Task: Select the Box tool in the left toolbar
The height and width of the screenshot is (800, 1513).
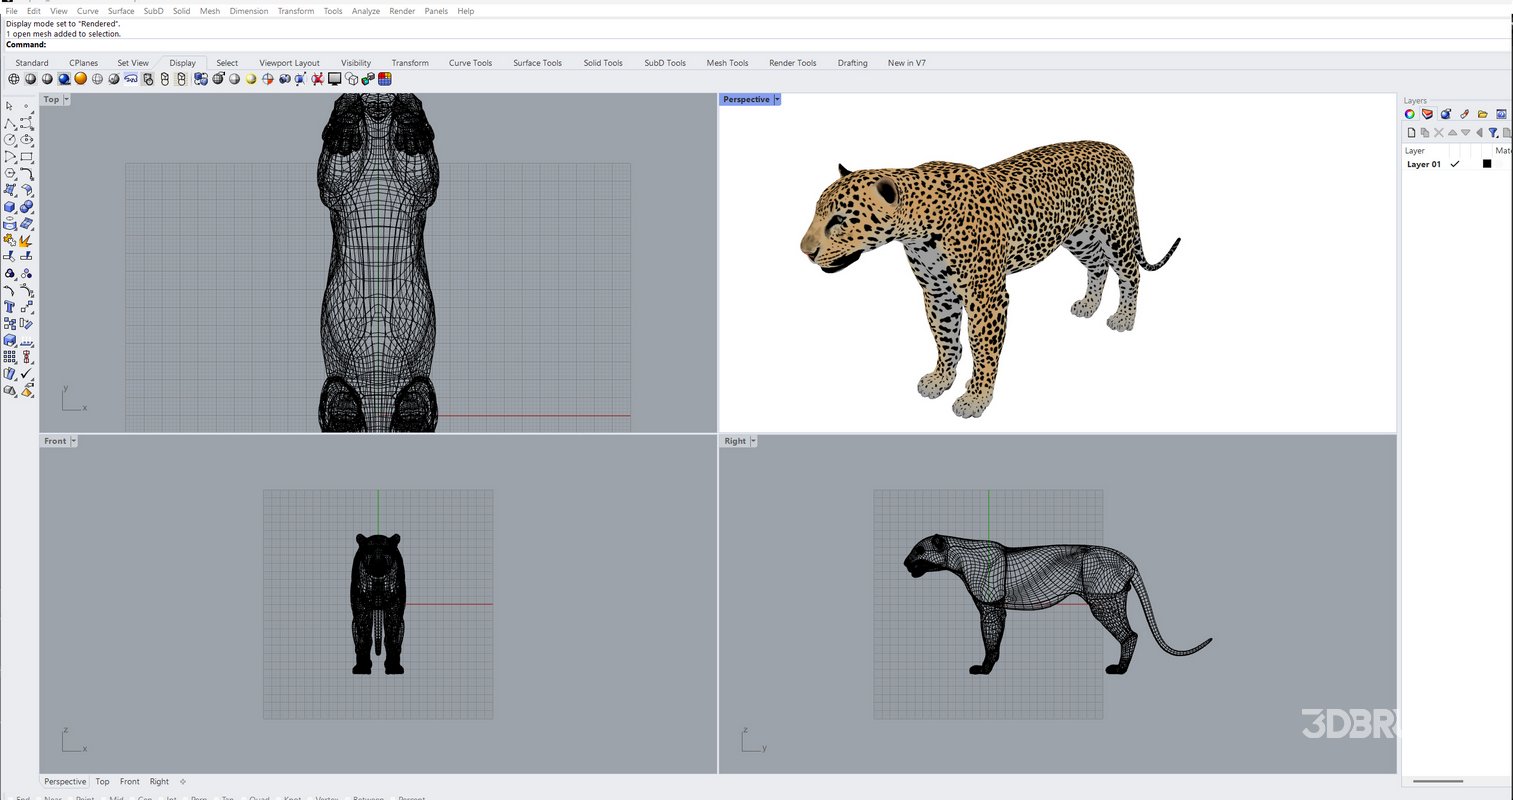Action: (x=11, y=207)
